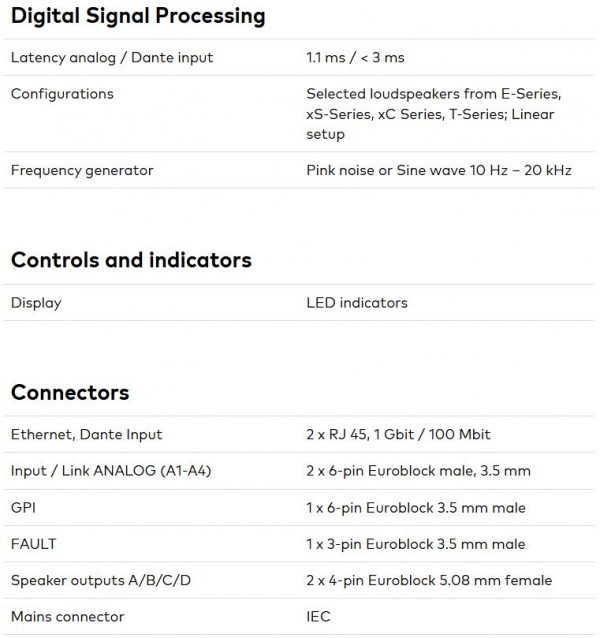Click the 1.1 ms / < 3 ms value
The width and height of the screenshot is (600, 638).
pos(356,58)
